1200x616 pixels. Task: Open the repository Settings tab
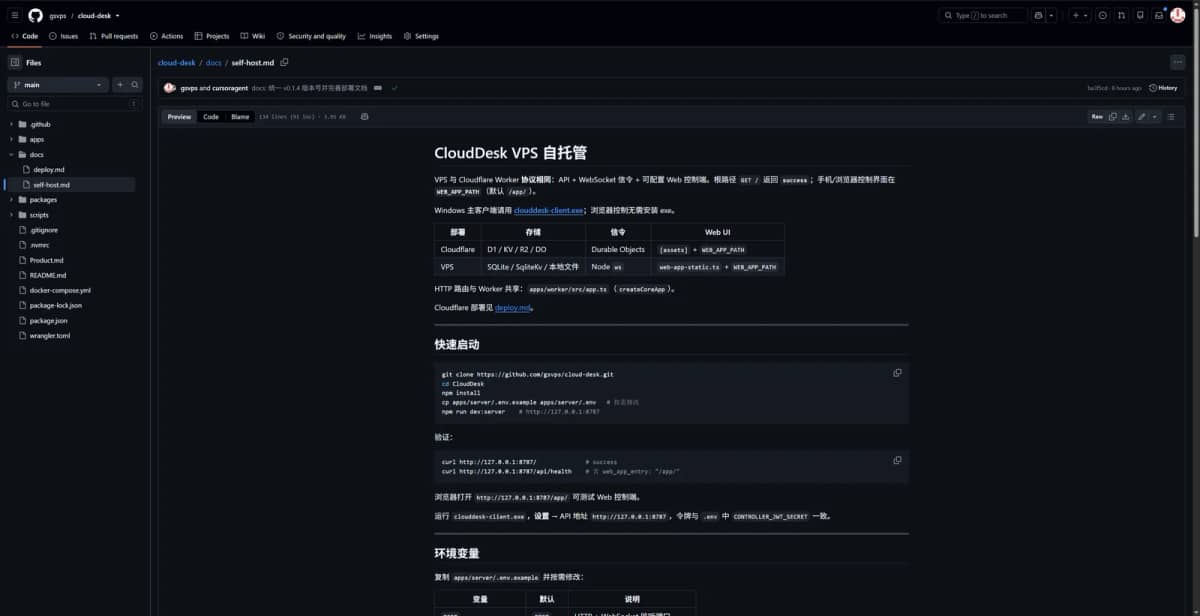[x=421, y=36]
